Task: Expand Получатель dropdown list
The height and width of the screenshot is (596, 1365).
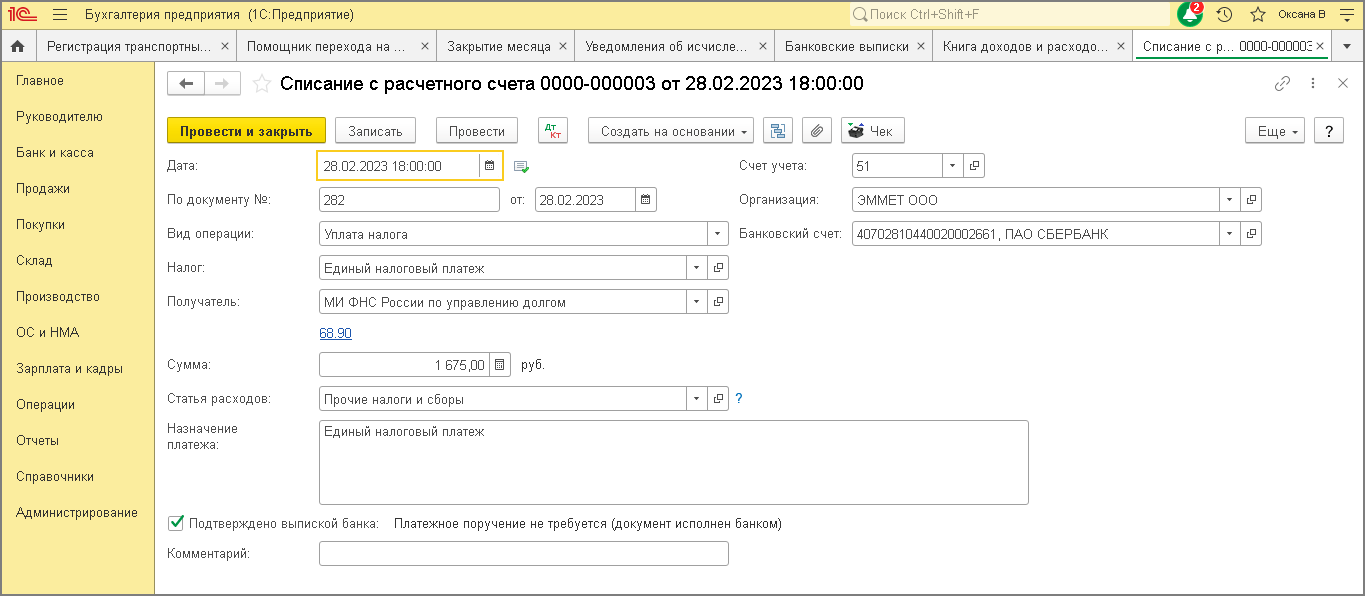Action: click(698, 302)
